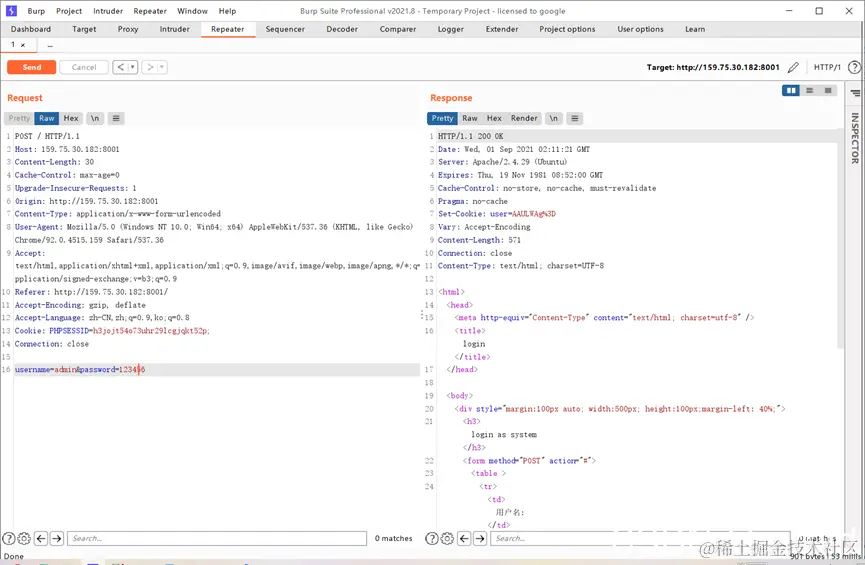The width and height of the screenshot is (865, 565).
Task: Expand the forward history dropdown arrow
Action: pyautogui.click(x=162, y=67)
